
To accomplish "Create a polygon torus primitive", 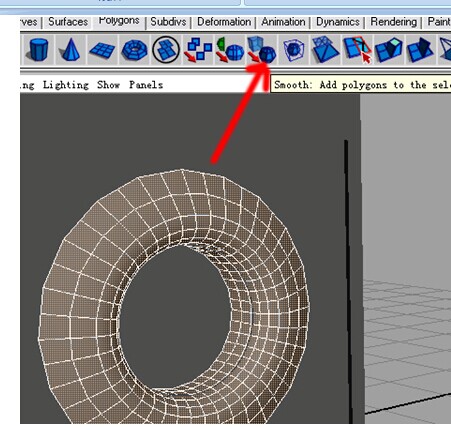I will click(x=134, y=50).
